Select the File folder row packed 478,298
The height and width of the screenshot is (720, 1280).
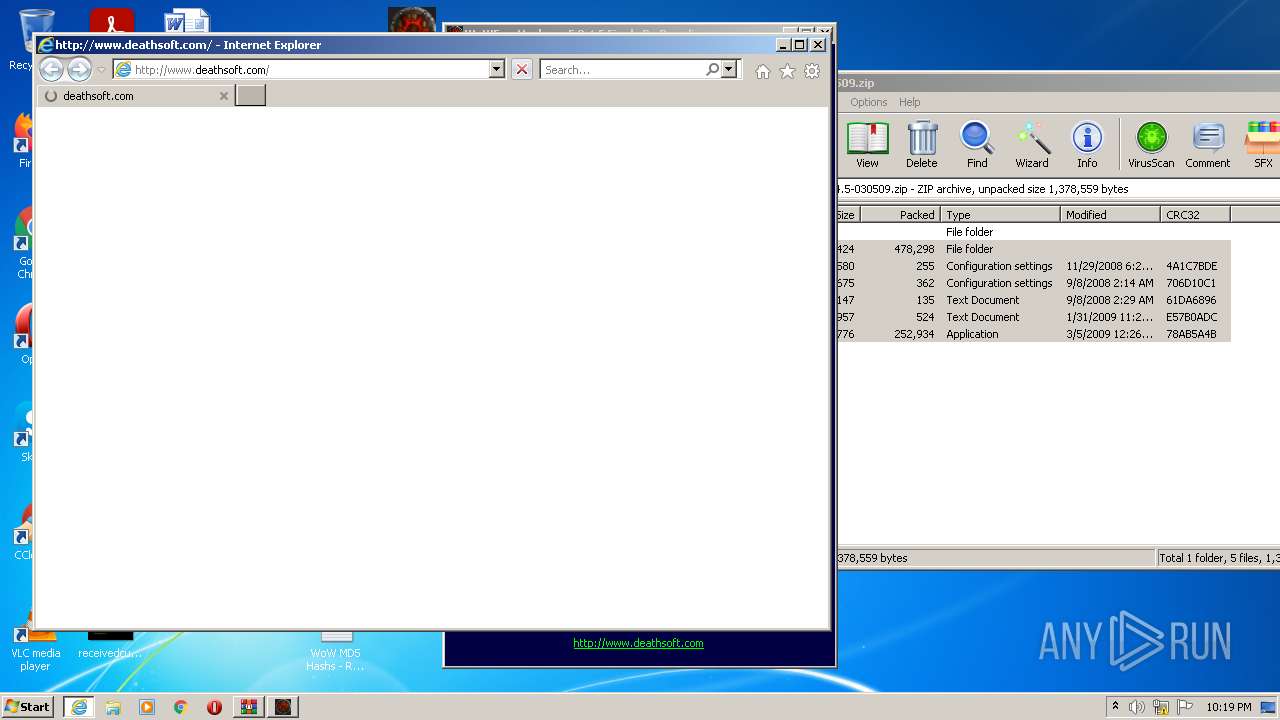[x=1033, y=249]
